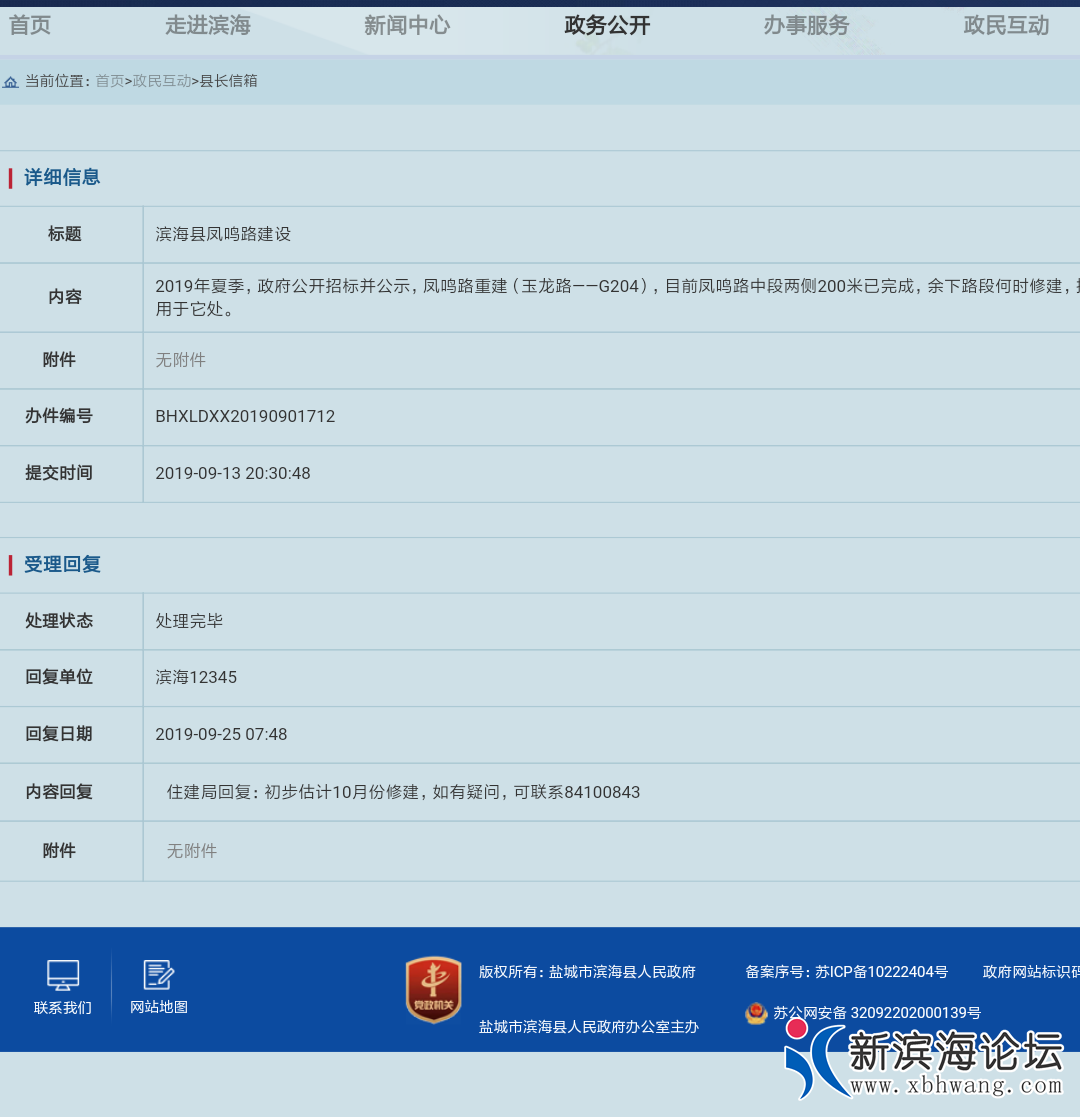1080x1117 pixels.
Task: Go to 首页 in the top navigation
Action: [x=30, y=26]
